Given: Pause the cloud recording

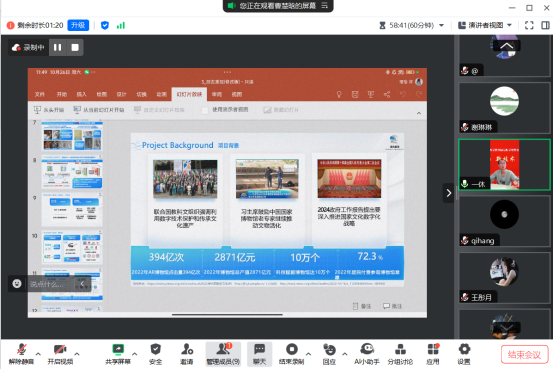Looking at the screenshot, I should click(x=57, y=47).
